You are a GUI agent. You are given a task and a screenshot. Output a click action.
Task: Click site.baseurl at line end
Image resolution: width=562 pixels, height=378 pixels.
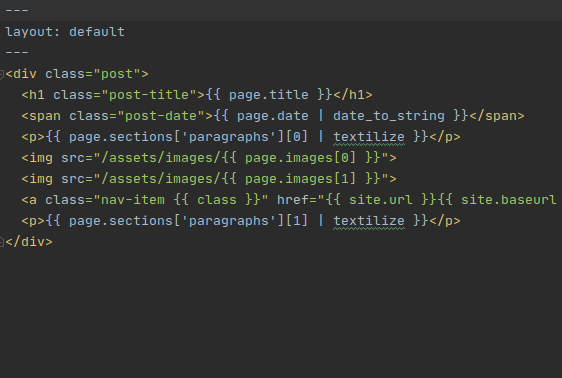(x=509, y=200)
